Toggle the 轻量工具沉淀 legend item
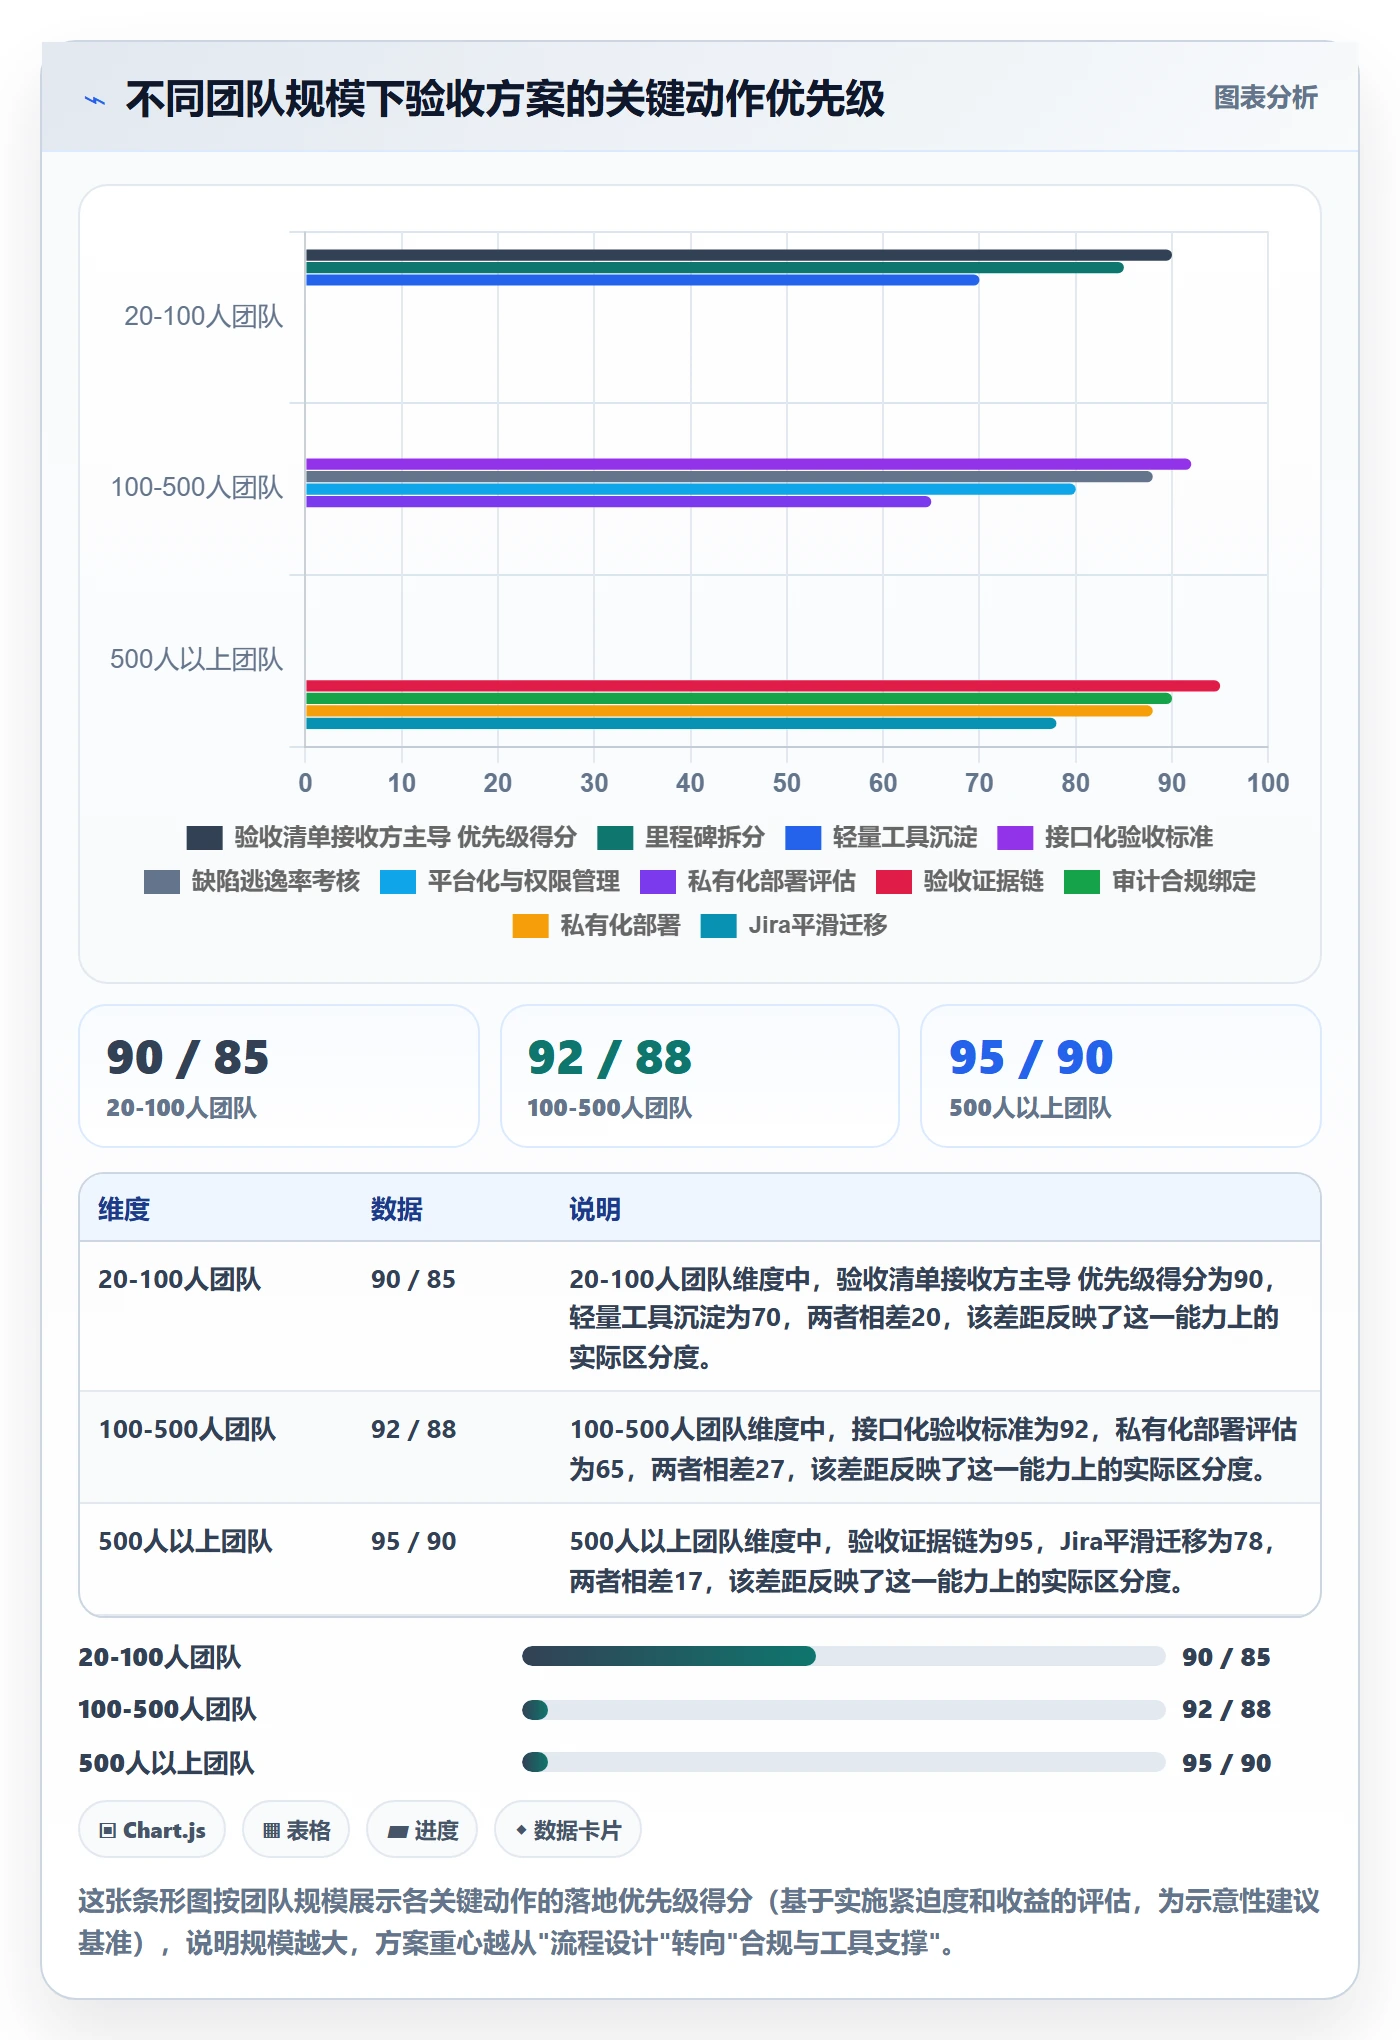 [881, 837]
